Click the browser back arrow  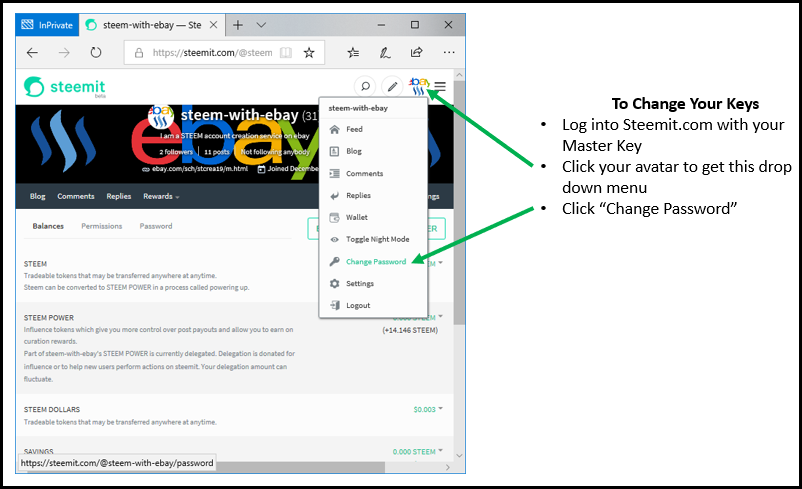(x=32, y=53)
